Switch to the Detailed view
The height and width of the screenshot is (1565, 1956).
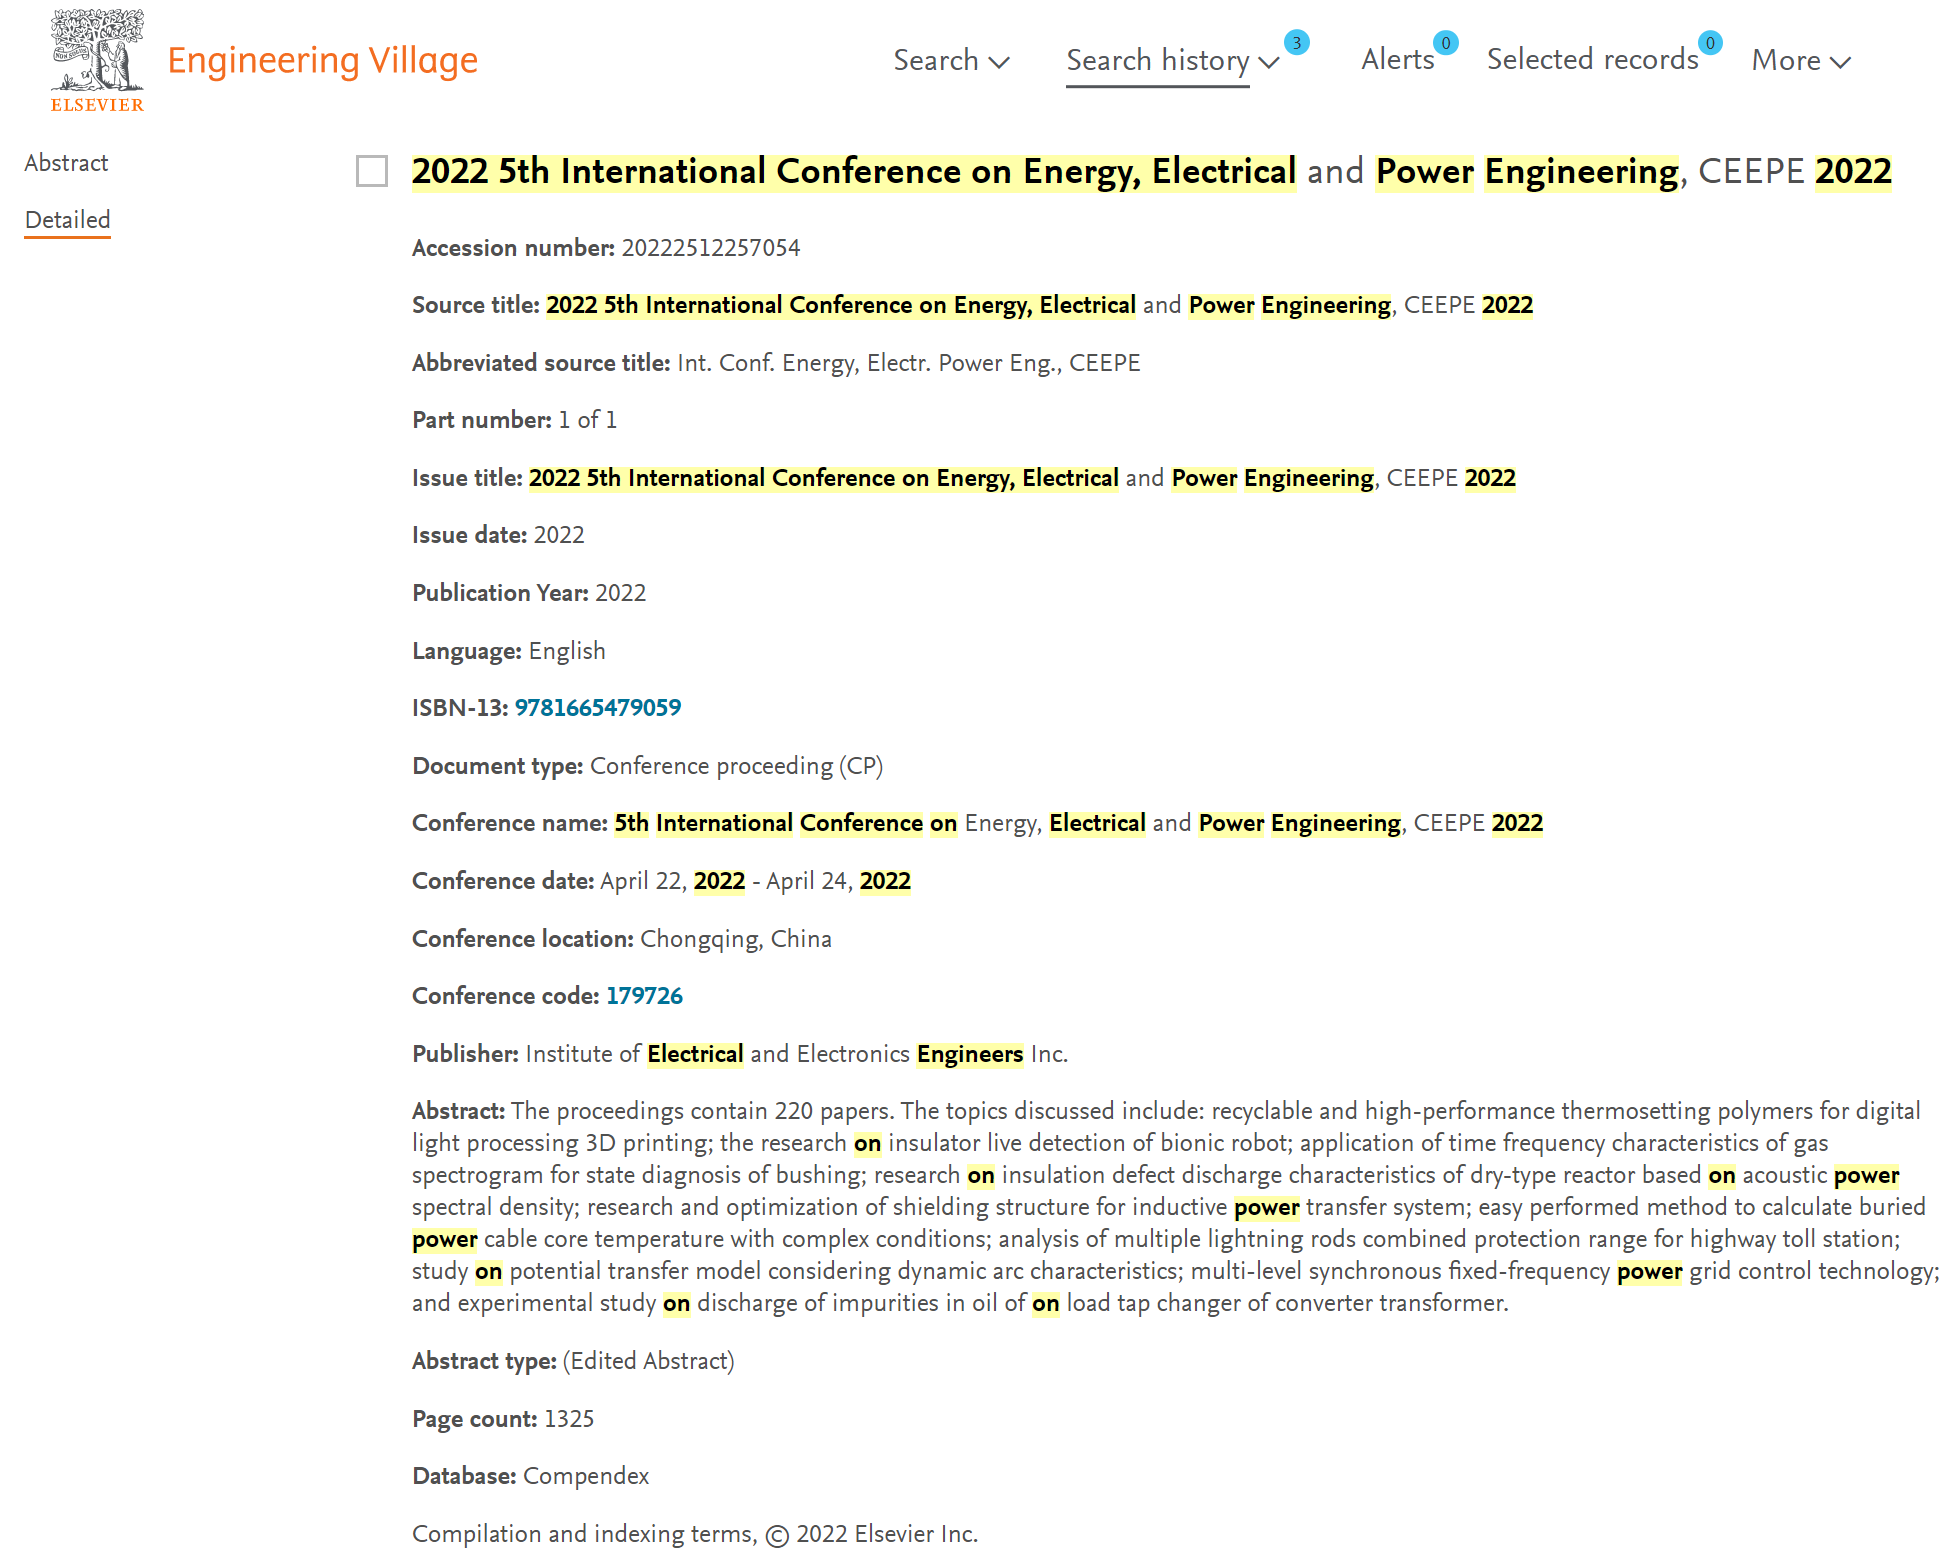[x=67, y=220]
